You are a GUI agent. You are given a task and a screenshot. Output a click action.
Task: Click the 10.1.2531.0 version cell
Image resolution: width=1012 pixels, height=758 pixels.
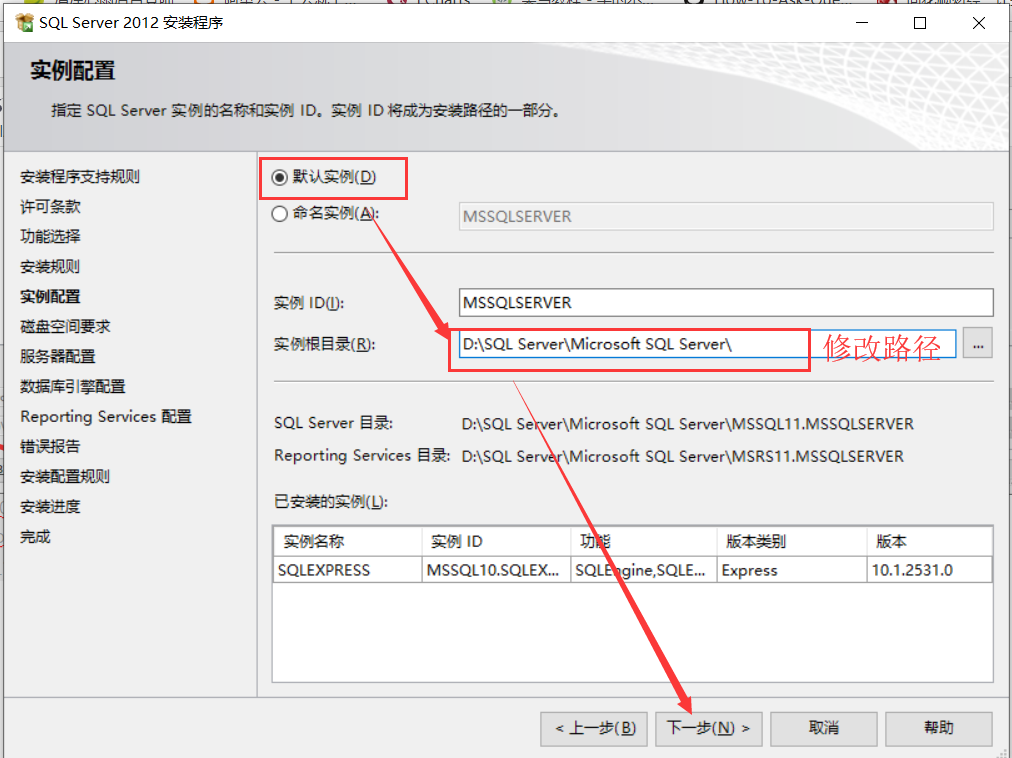[x=929, y=570]
